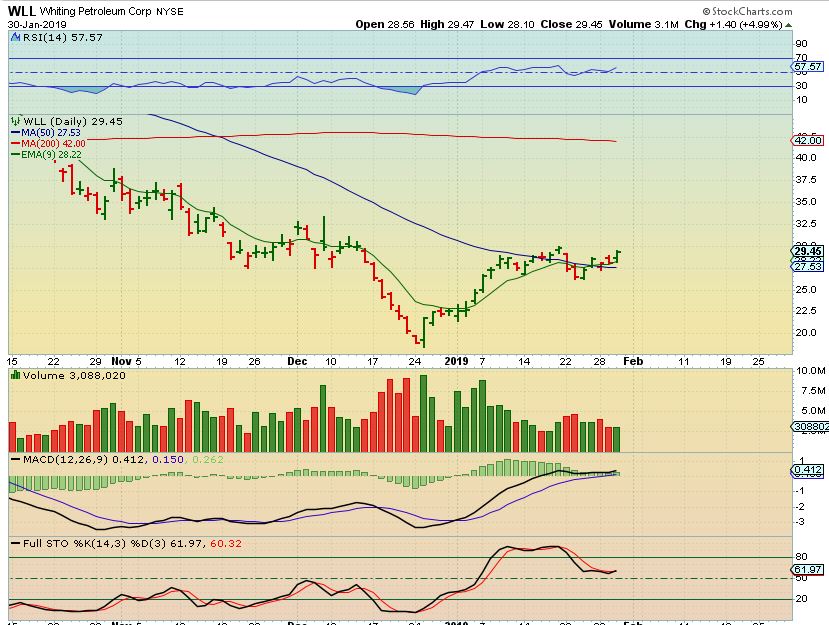Screen dimensions: 829x625
Task: Click the Volume 3,088,020 legend label
Action: (75, 376)
